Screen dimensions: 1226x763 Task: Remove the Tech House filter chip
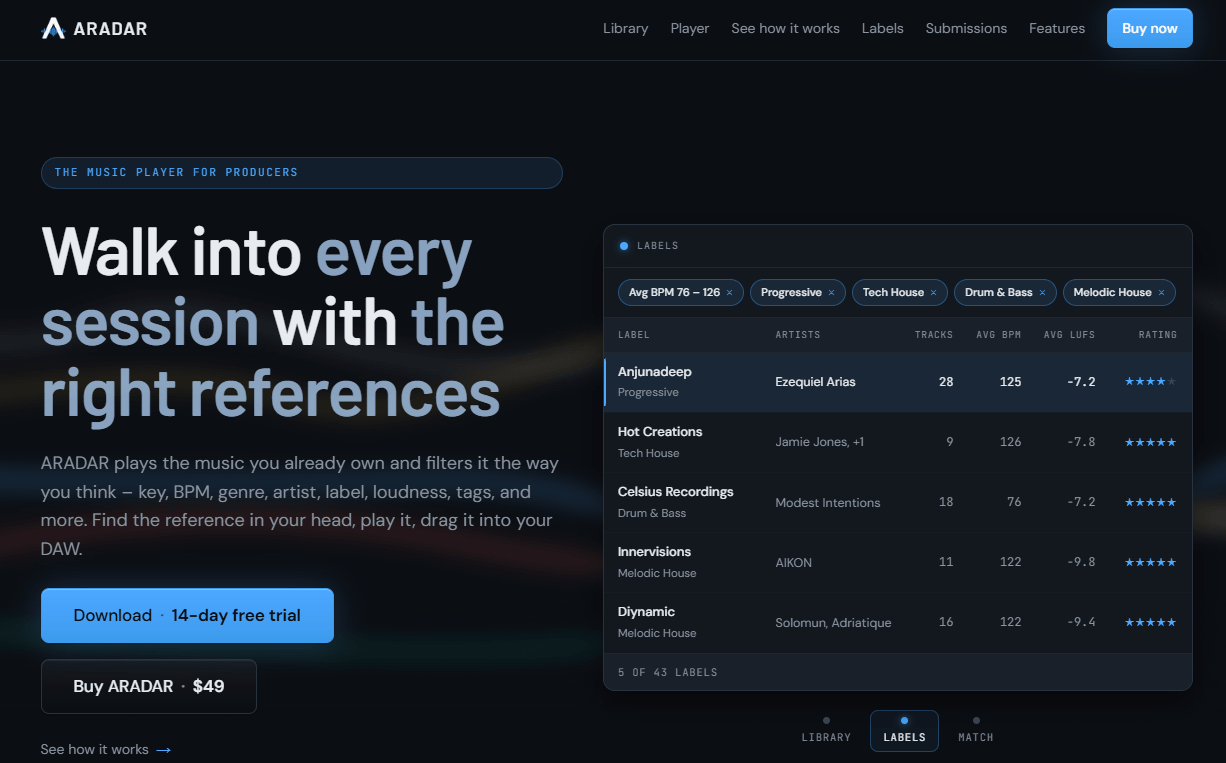(933, 293)
